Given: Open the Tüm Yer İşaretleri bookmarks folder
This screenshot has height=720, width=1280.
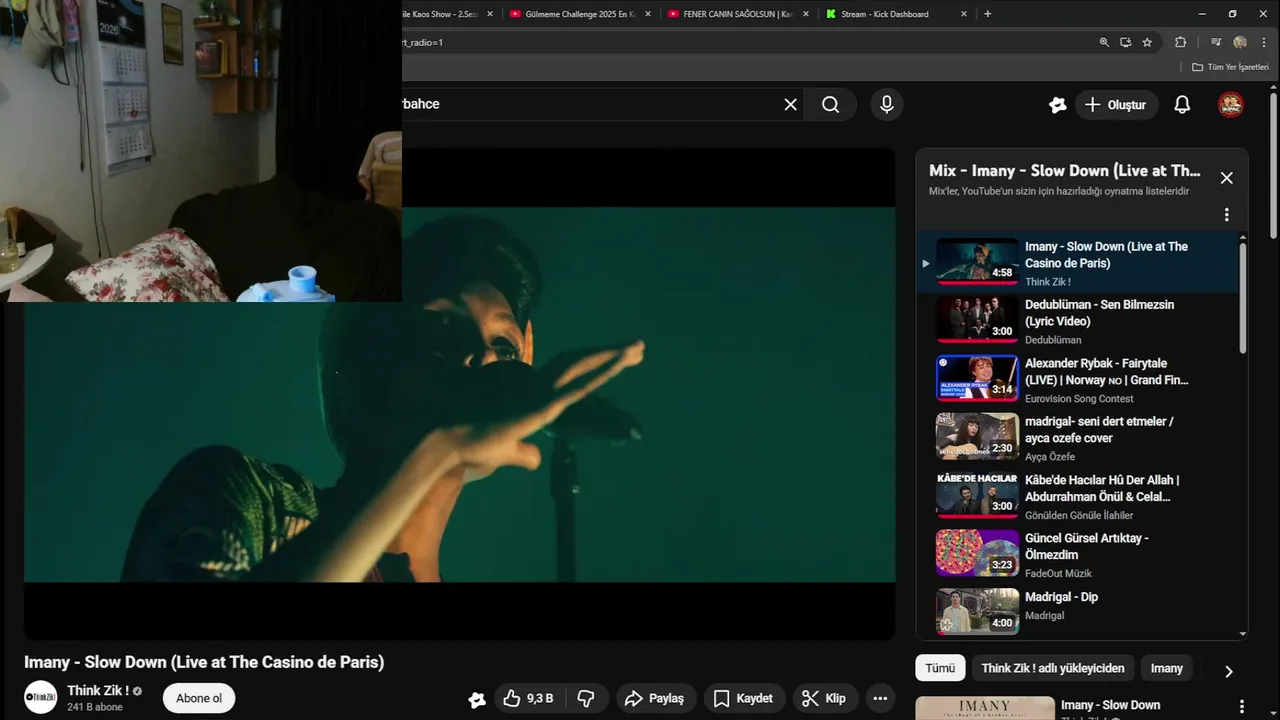Looking at the screenshot, I should [1230, 67].
